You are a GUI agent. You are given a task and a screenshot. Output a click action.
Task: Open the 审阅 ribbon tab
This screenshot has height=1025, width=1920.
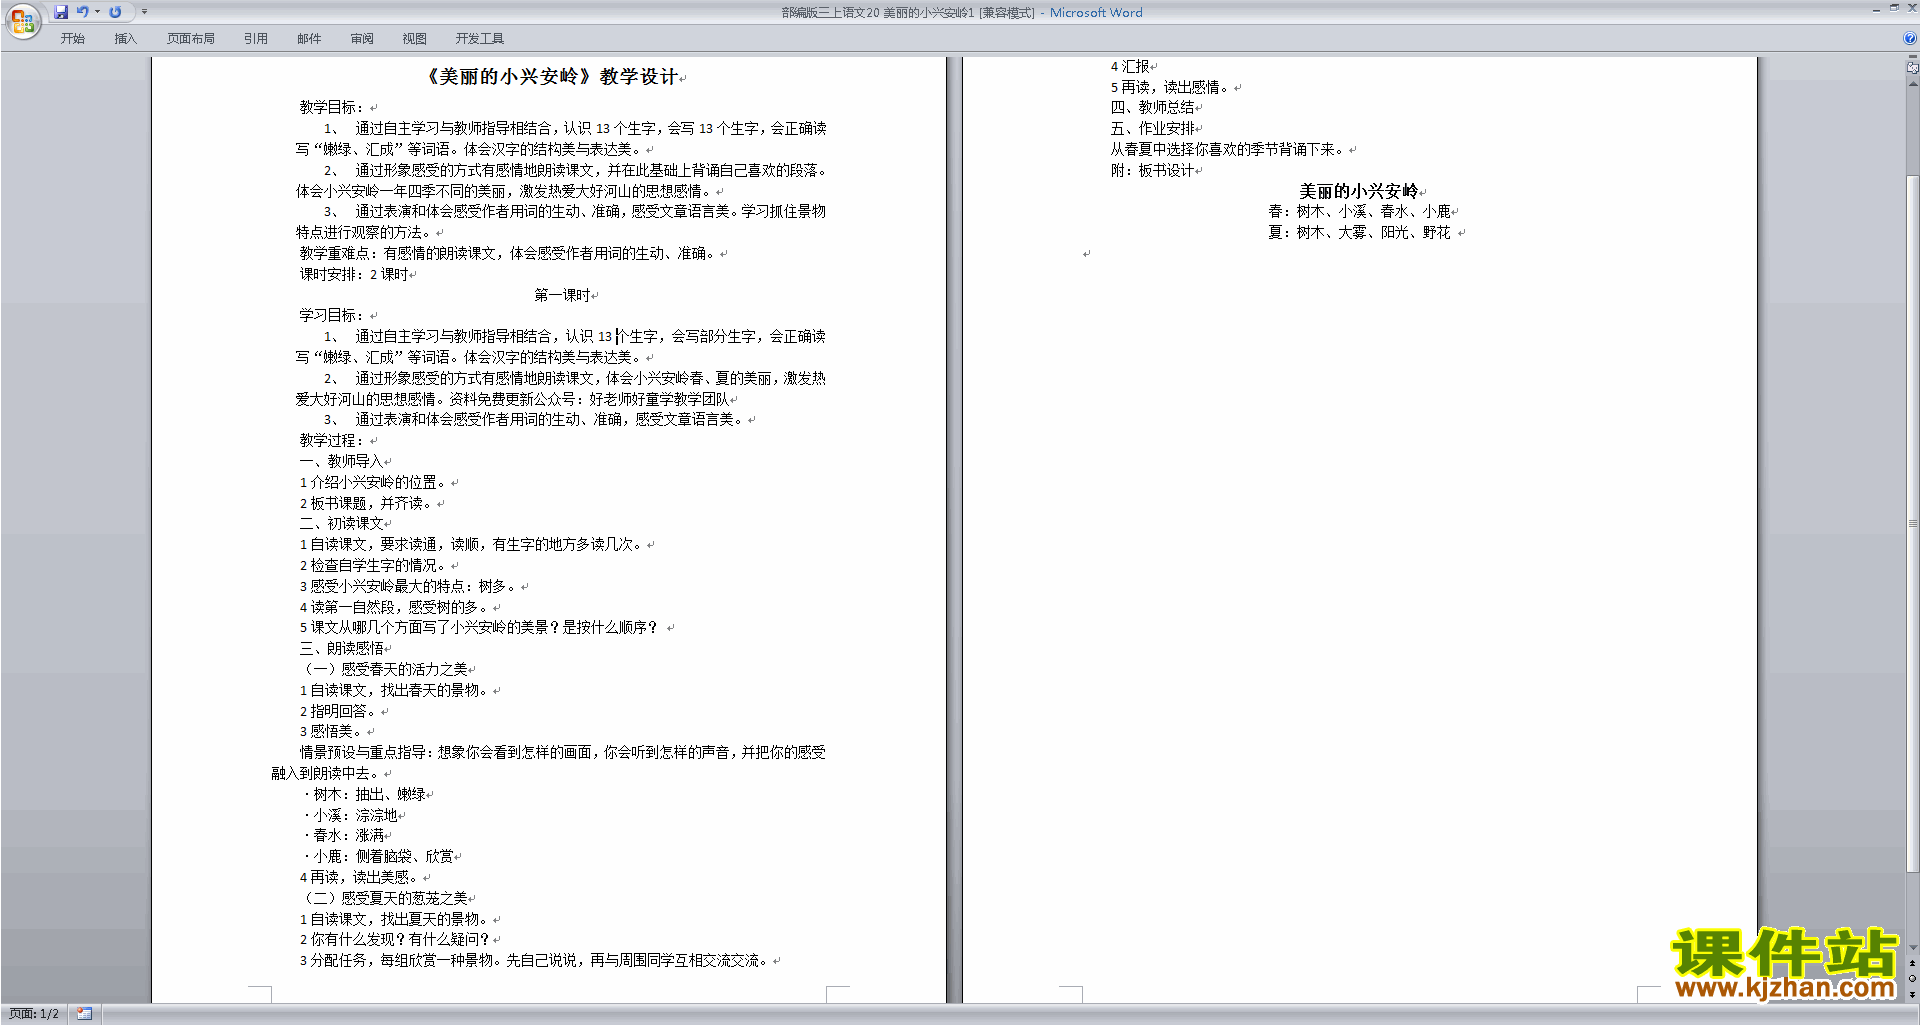tap(362, 39)
